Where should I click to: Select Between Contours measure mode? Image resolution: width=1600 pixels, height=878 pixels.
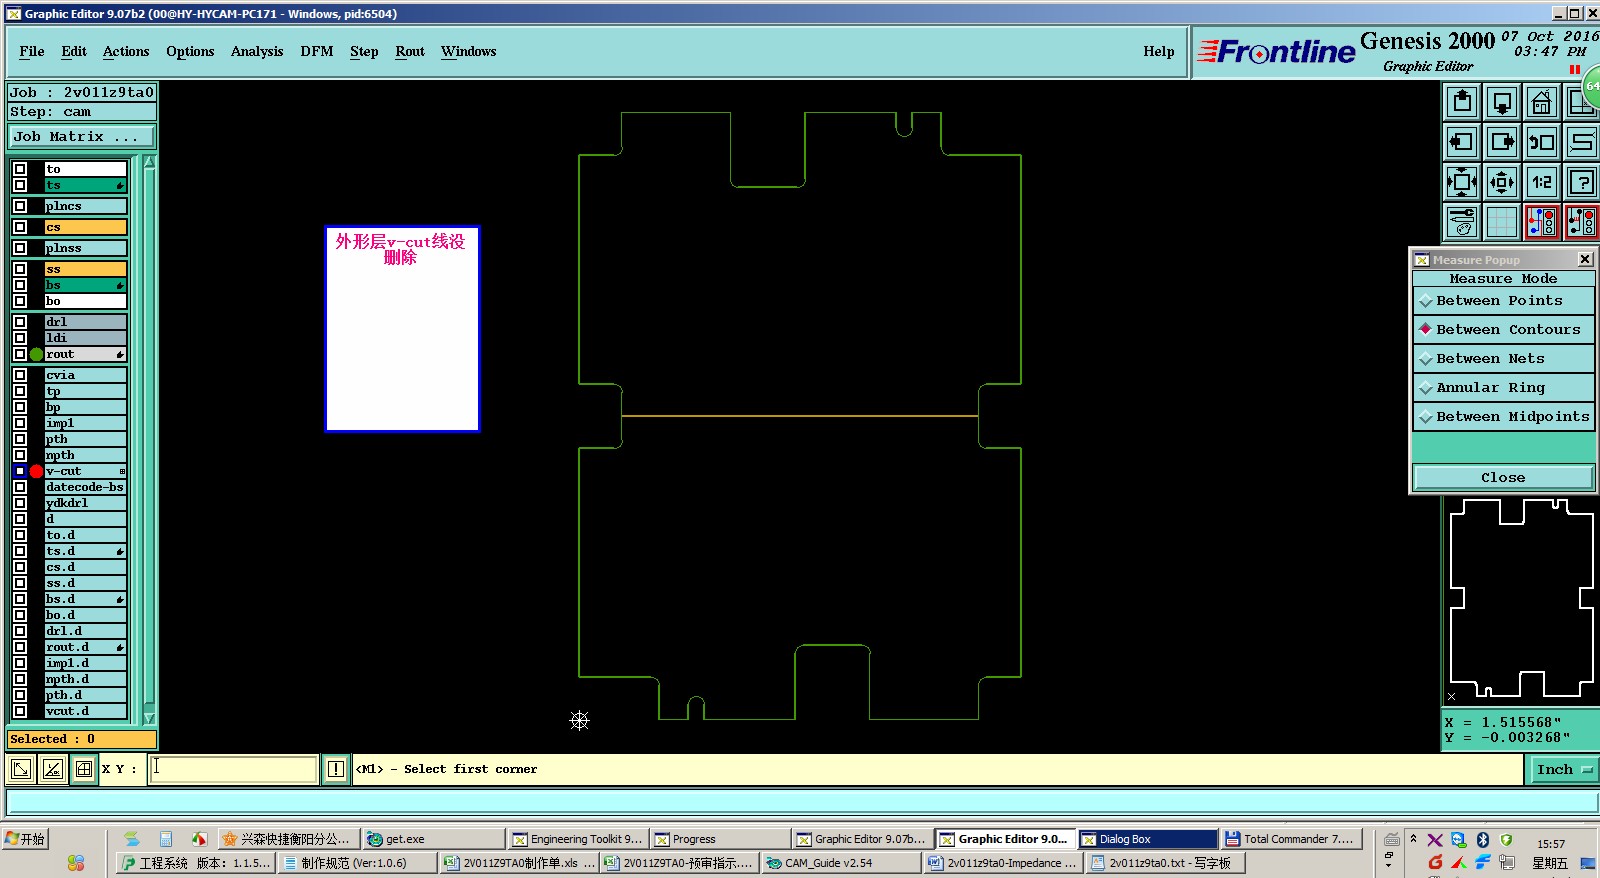(x=1503, y=330)
